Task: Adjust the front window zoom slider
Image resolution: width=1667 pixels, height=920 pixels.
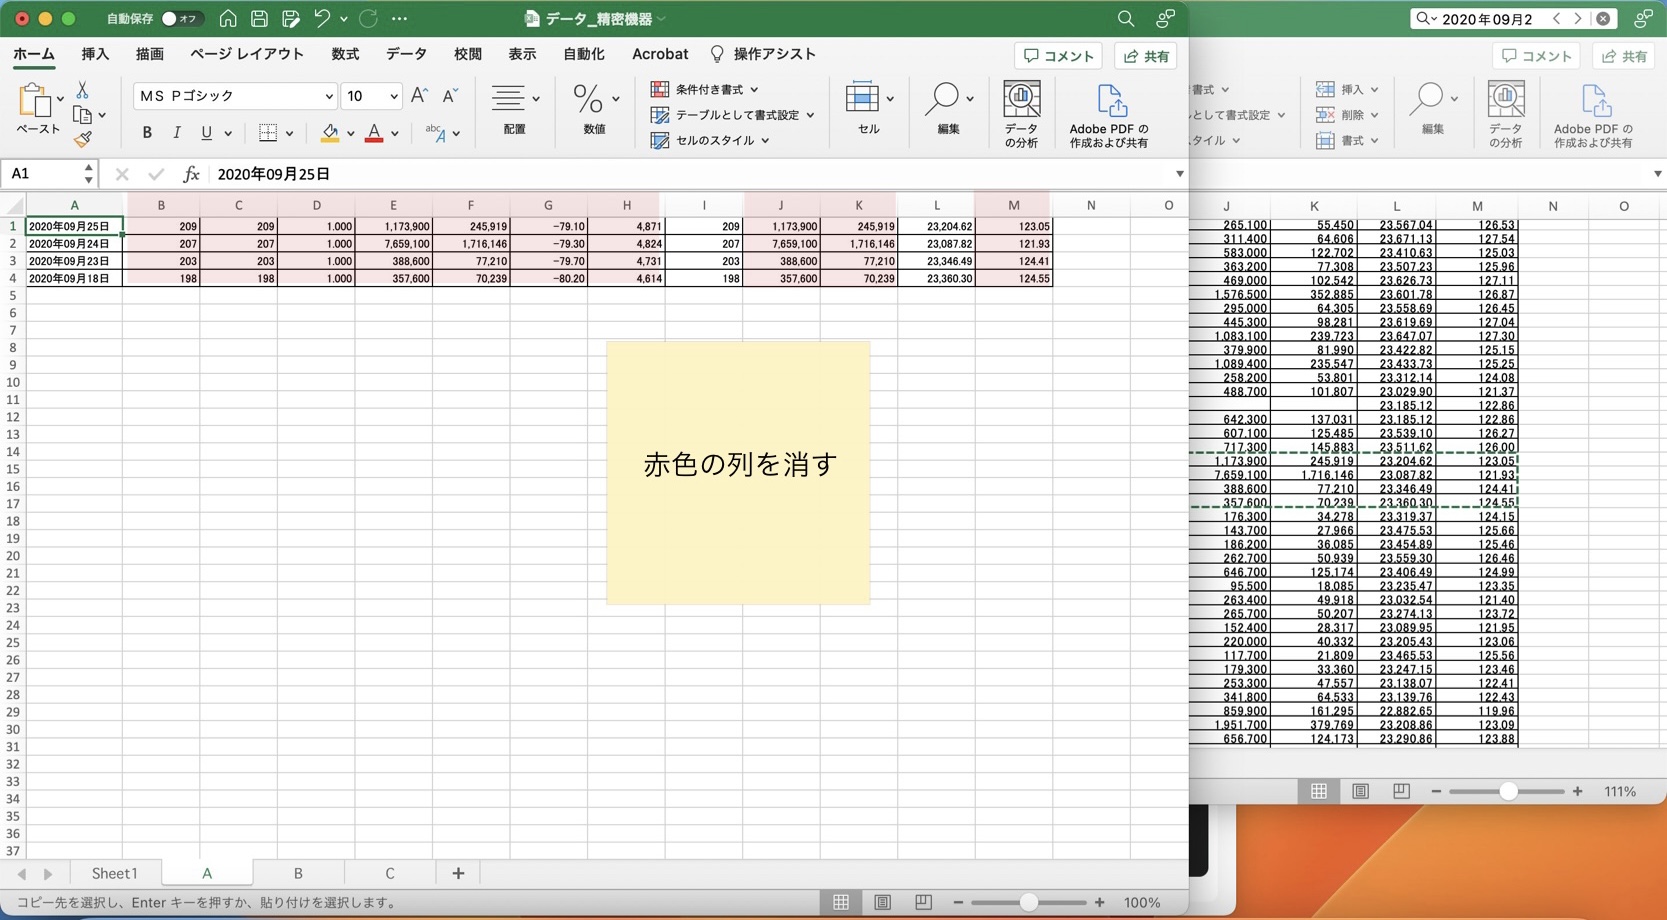Action: click(x=1029, y=902)
